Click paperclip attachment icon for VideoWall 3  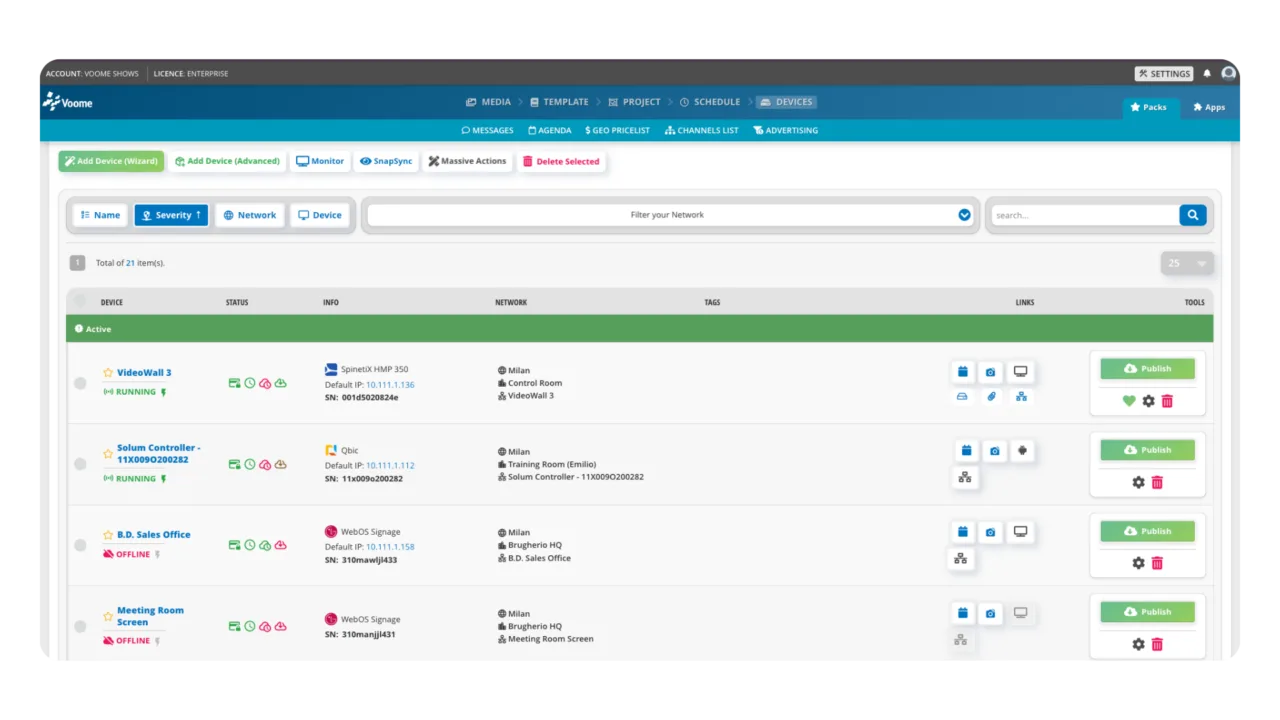992,397
